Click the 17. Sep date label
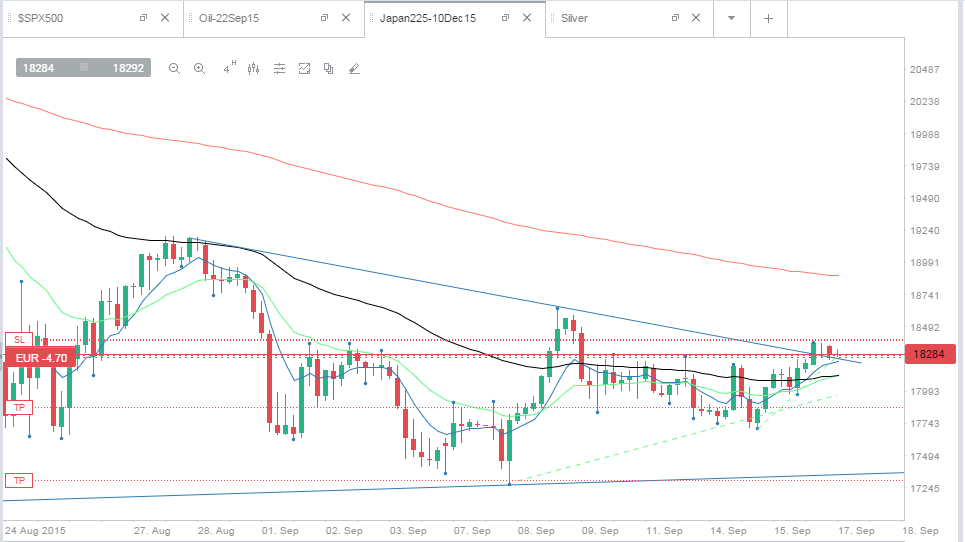This screenshot has width=965, height=542. pyautogui.click(x=855, y=530)
